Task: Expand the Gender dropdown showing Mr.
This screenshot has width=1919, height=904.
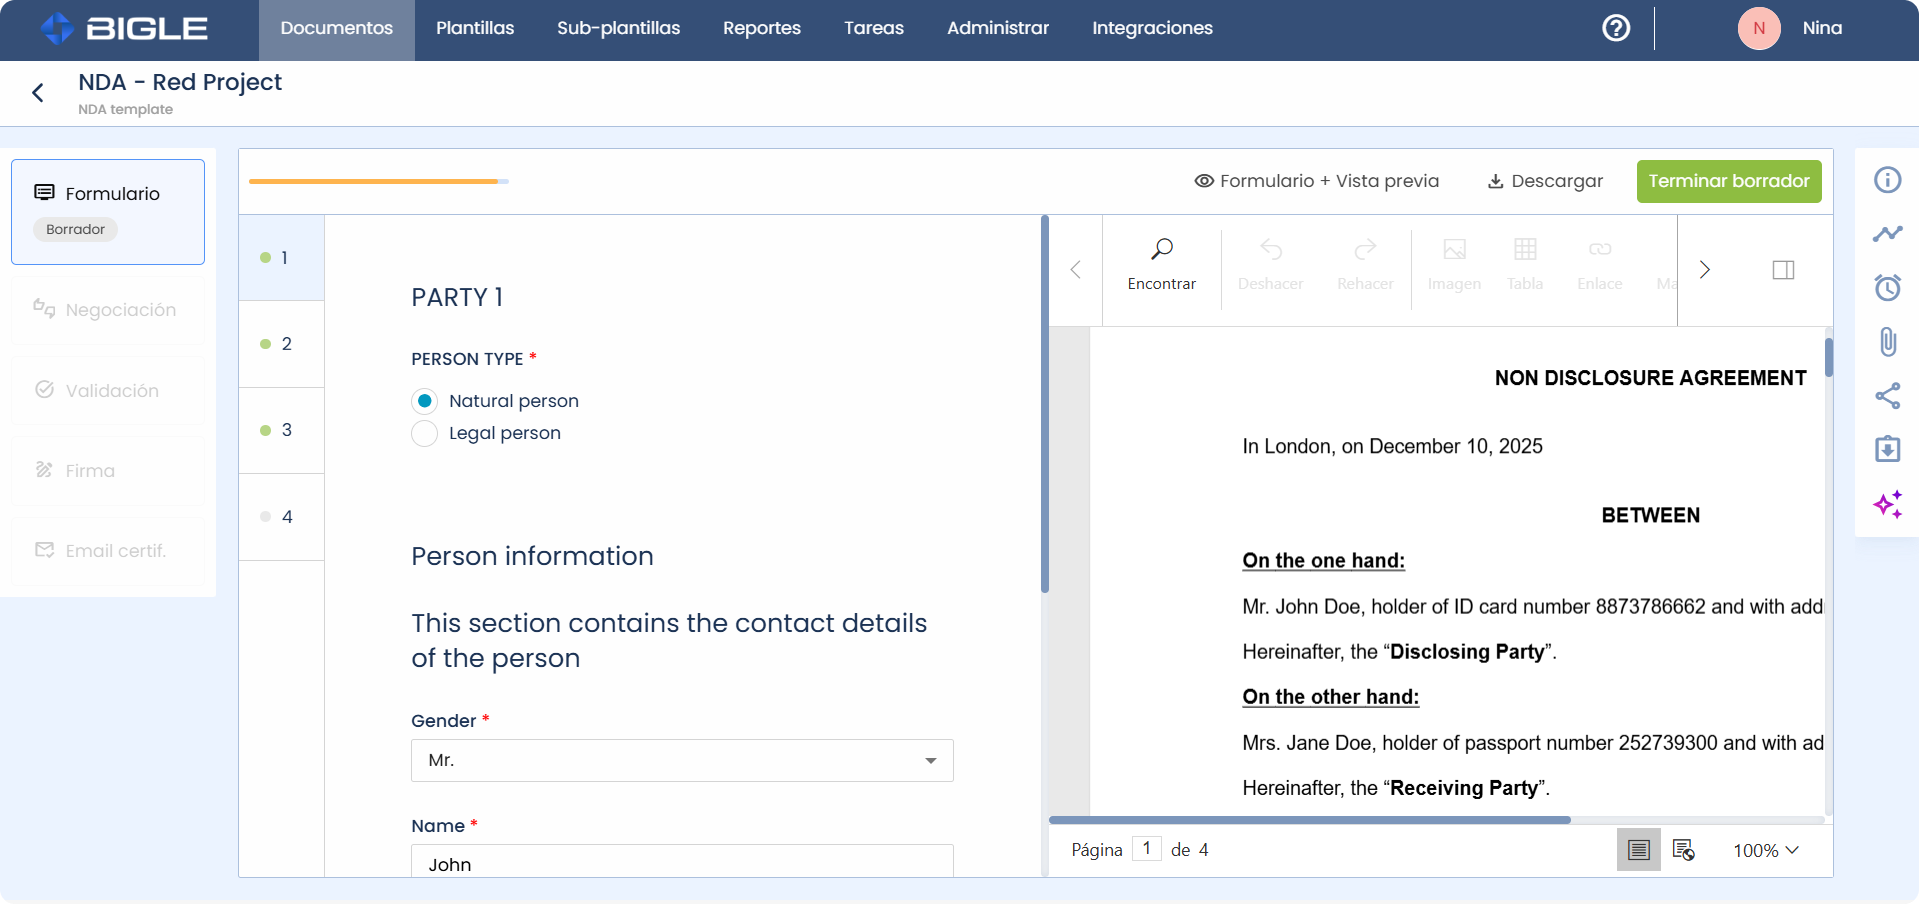Action: coord(682,760)
